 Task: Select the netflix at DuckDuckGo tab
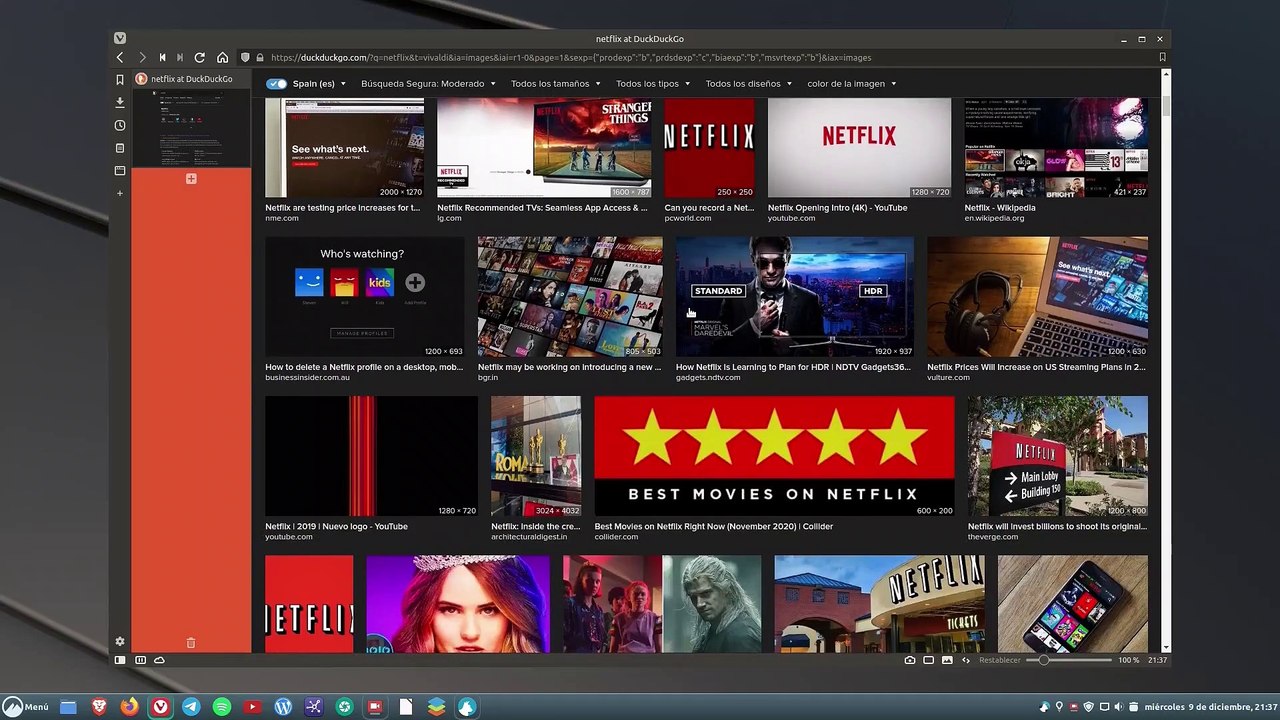[x=191, y=79]
